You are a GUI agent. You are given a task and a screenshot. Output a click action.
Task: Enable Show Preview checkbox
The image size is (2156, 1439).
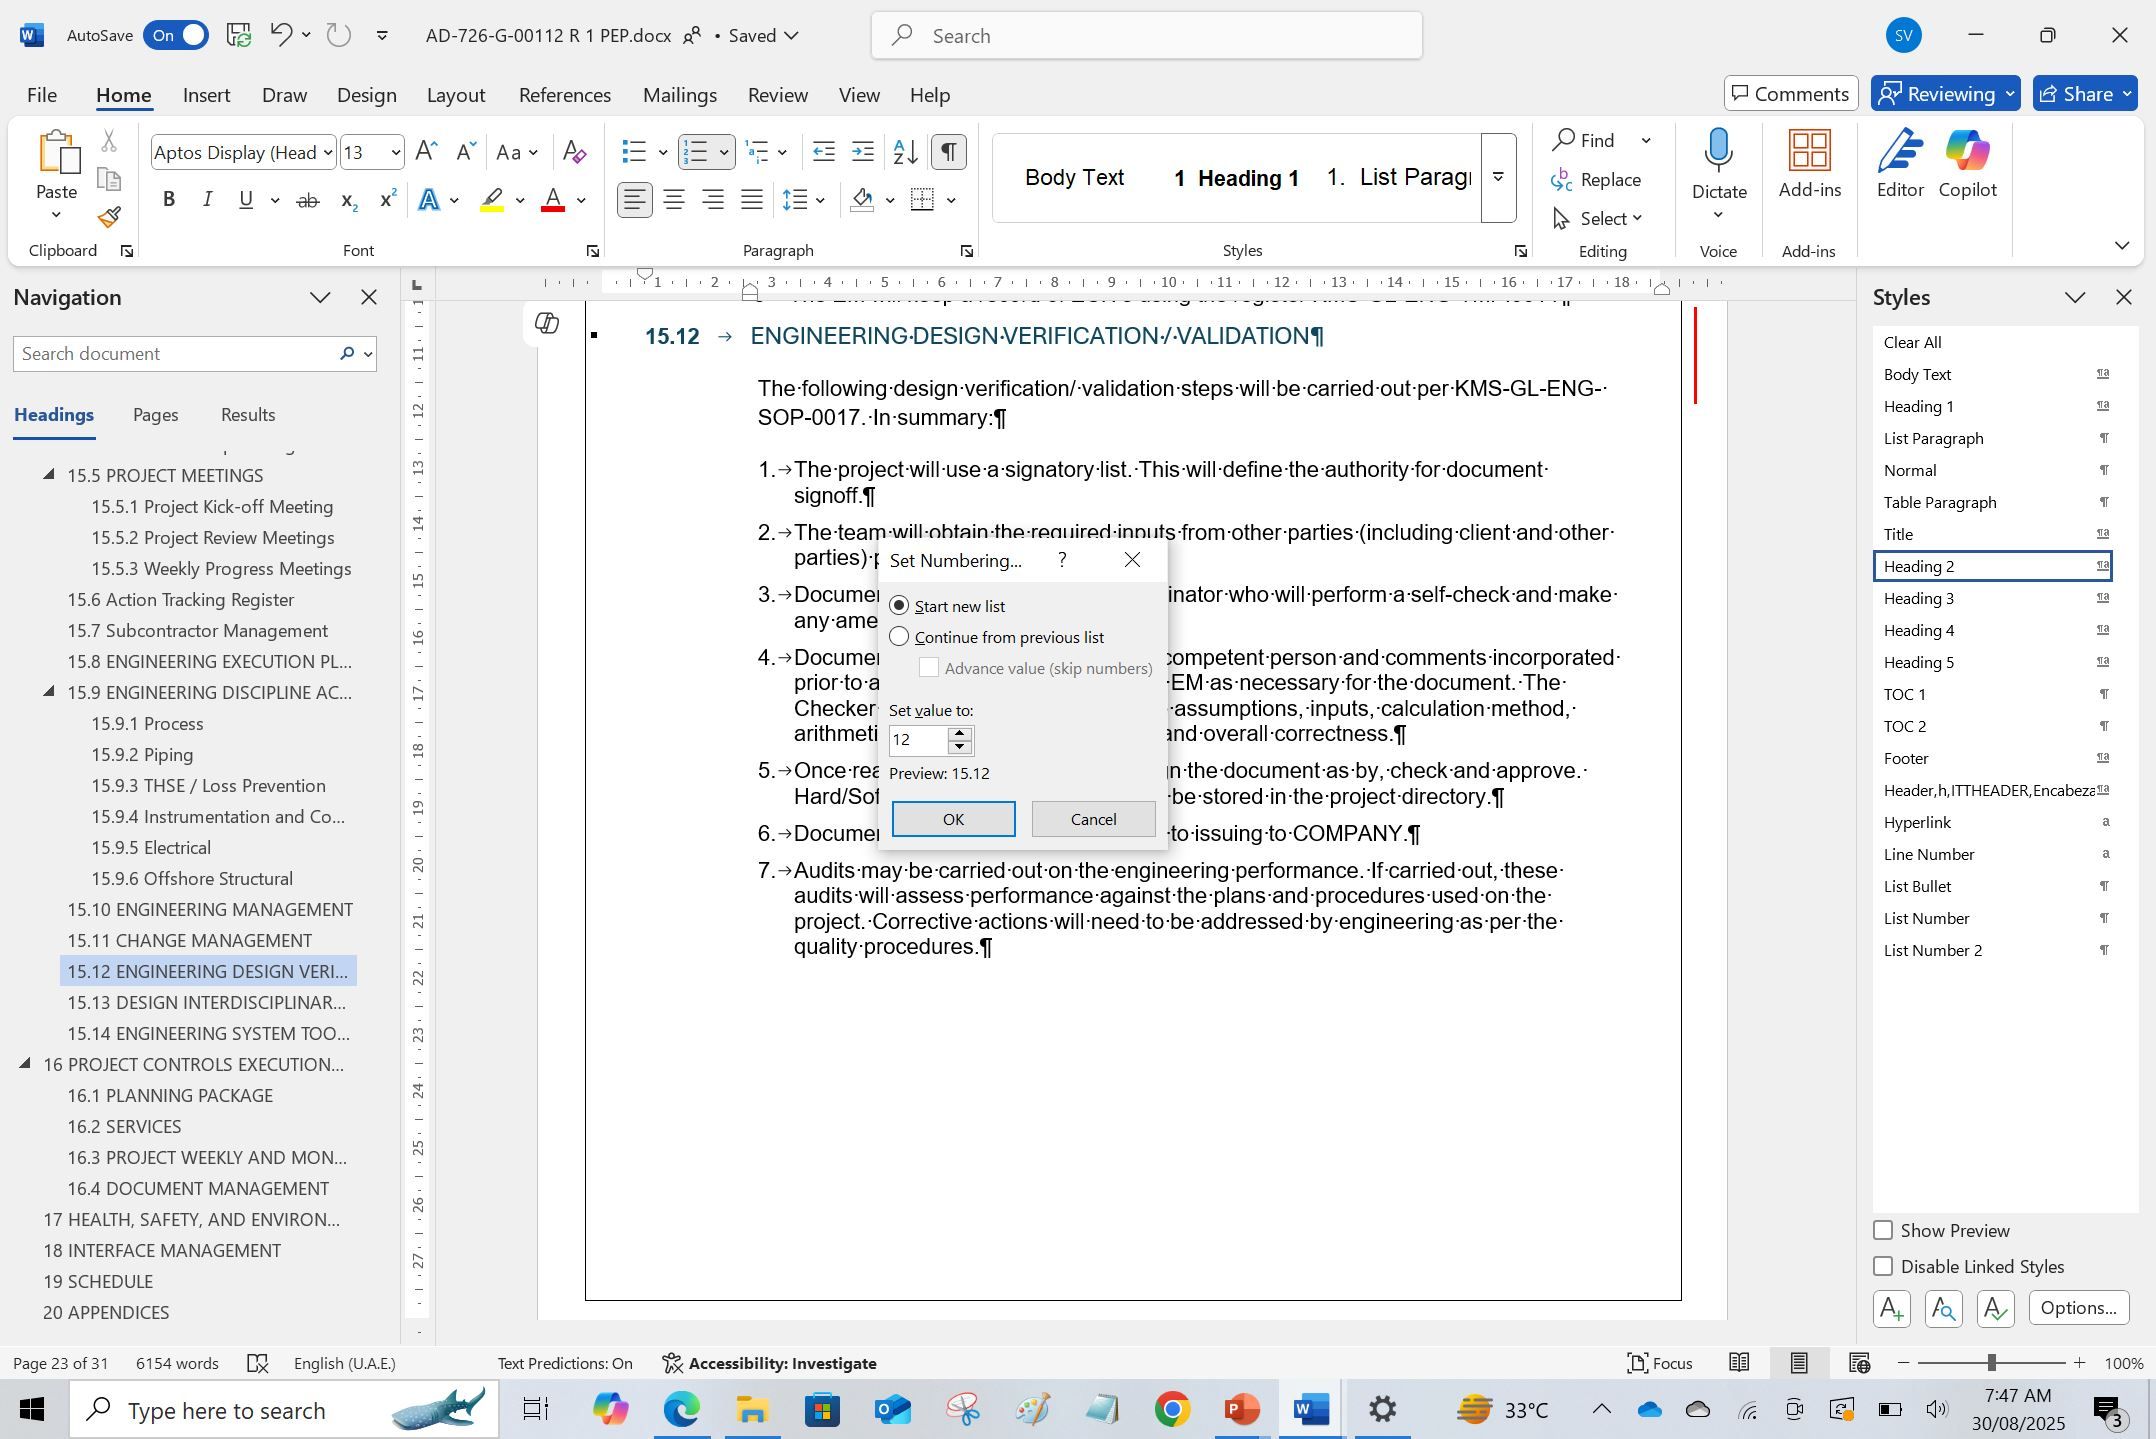click(1883, 1230)
